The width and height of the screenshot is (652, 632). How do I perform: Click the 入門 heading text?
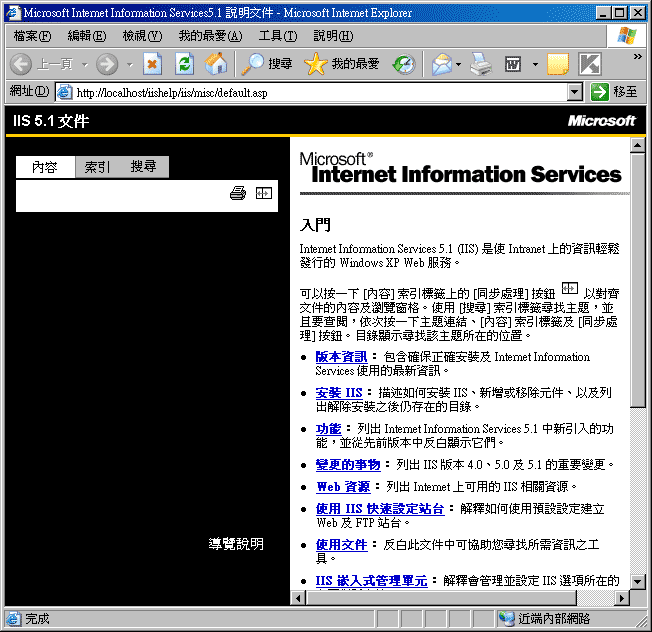click(315, 225)
